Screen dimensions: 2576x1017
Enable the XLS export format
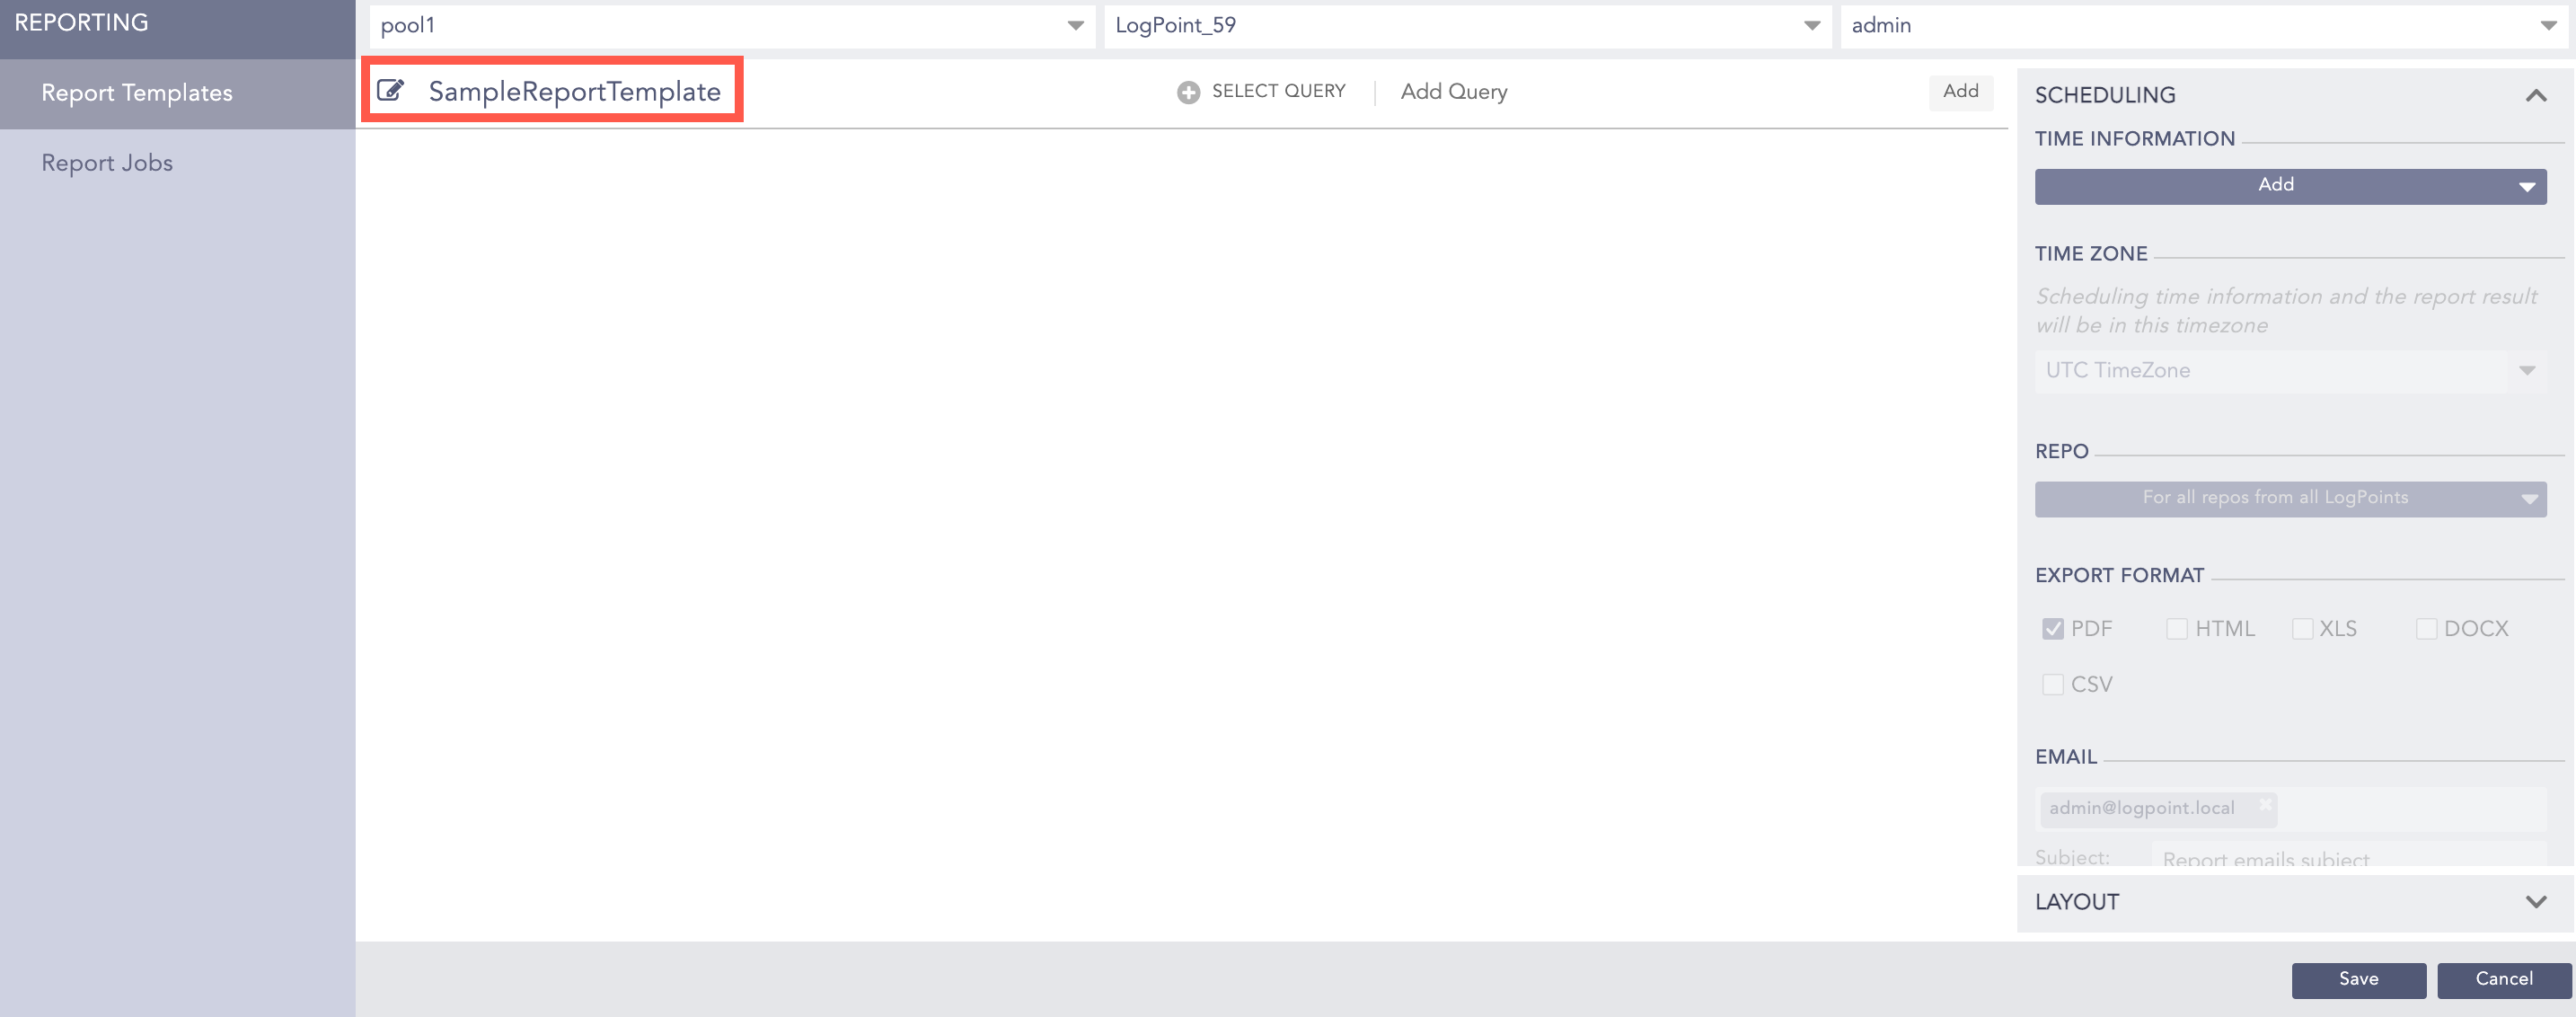pos(2301,628)
